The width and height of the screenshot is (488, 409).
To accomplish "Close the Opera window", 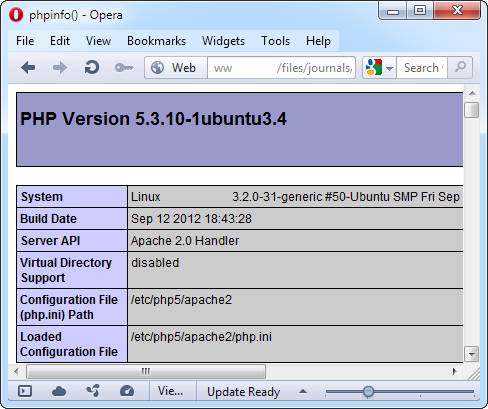I will point(457,11).
